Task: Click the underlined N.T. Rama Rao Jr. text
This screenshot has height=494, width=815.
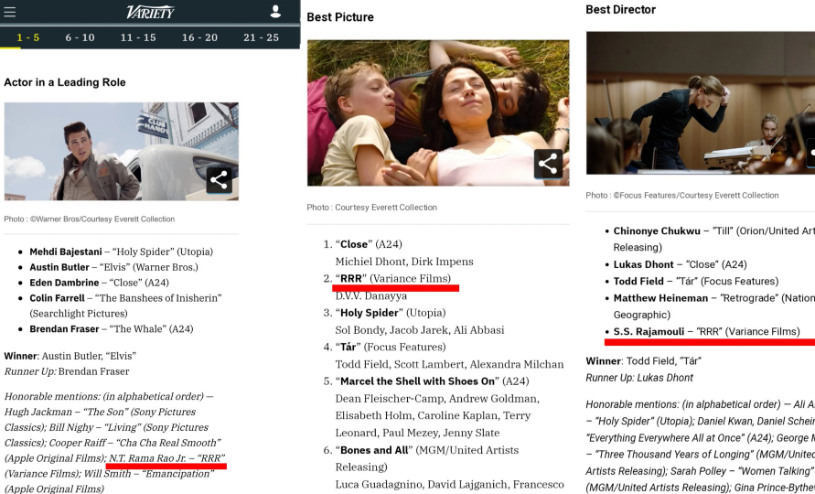Action: point(150,458)
